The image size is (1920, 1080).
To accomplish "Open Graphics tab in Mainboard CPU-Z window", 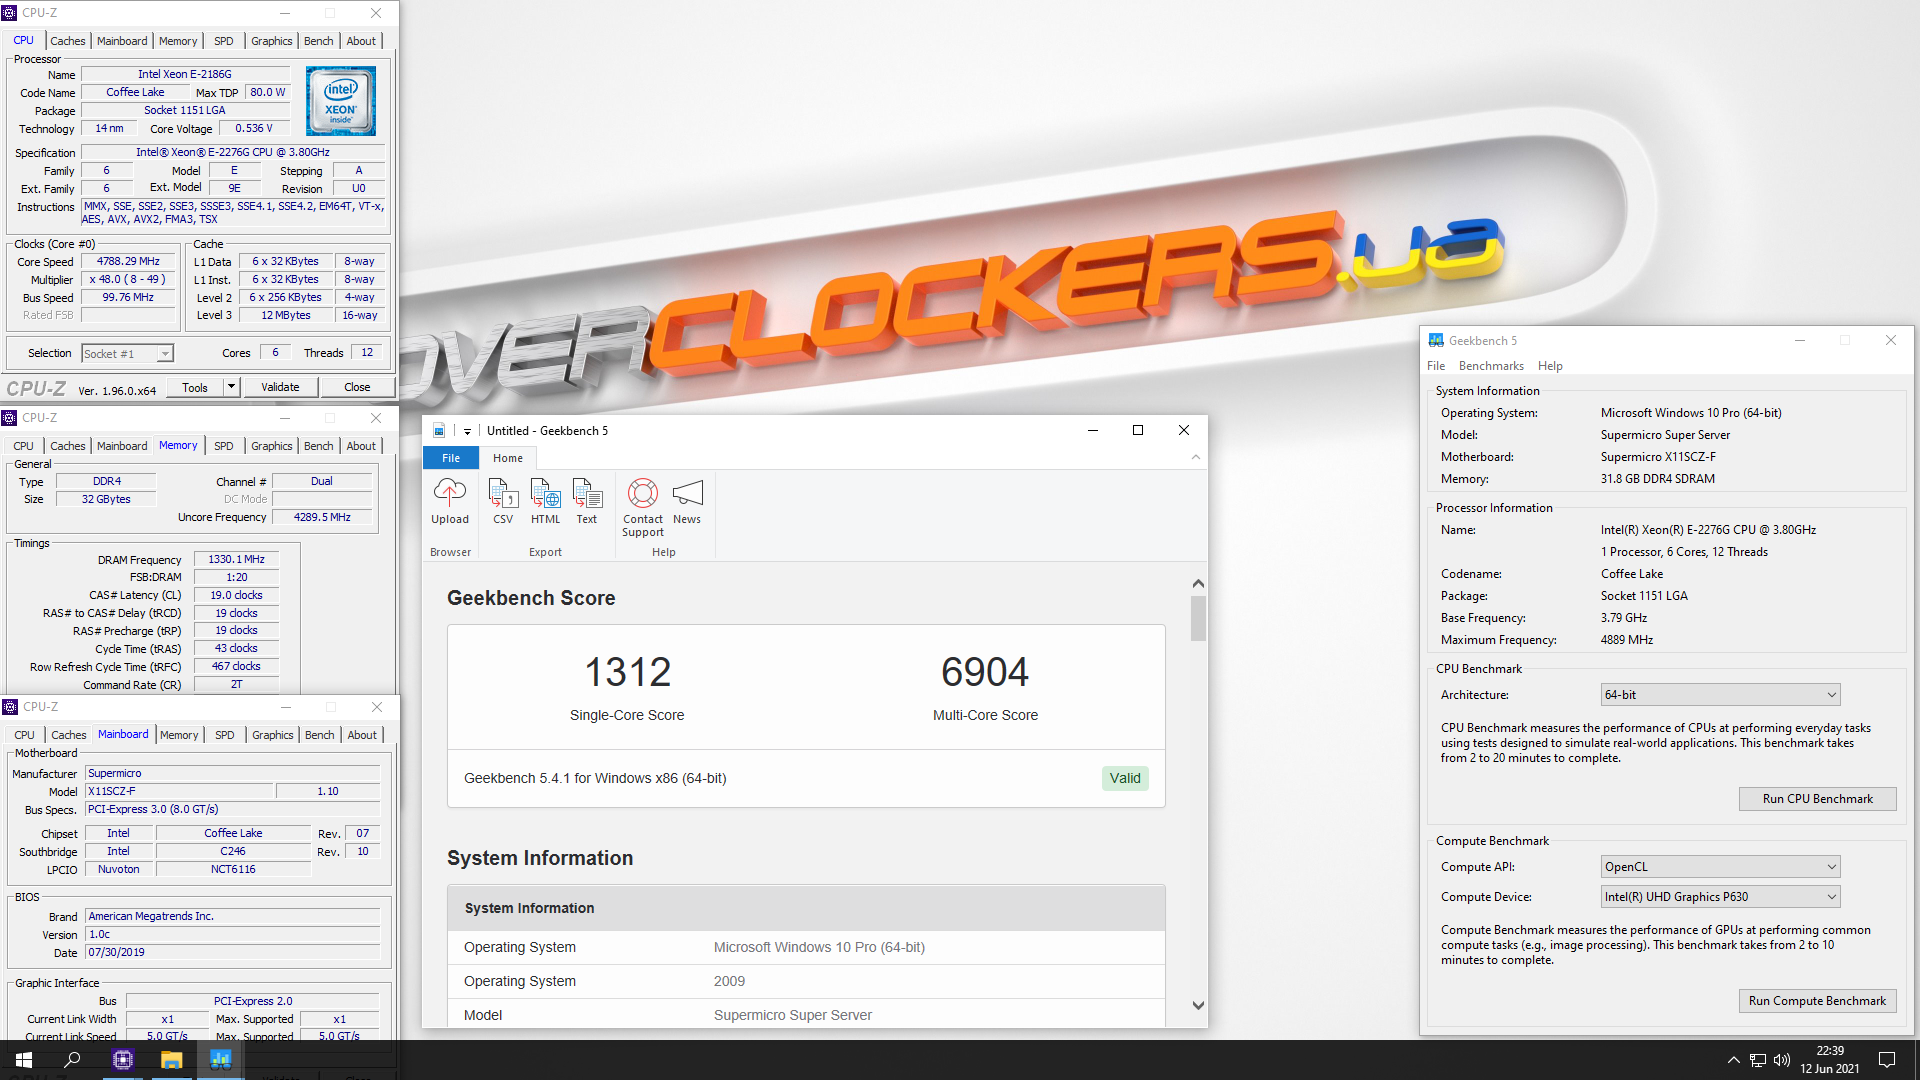I will point(273,735).
